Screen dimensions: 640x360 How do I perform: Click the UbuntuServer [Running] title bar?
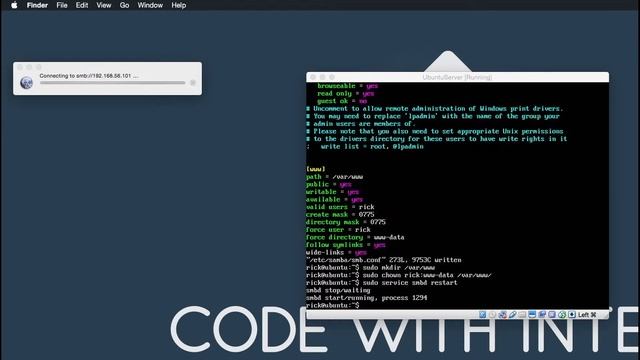pyautogui.click(x=457, y=77)
